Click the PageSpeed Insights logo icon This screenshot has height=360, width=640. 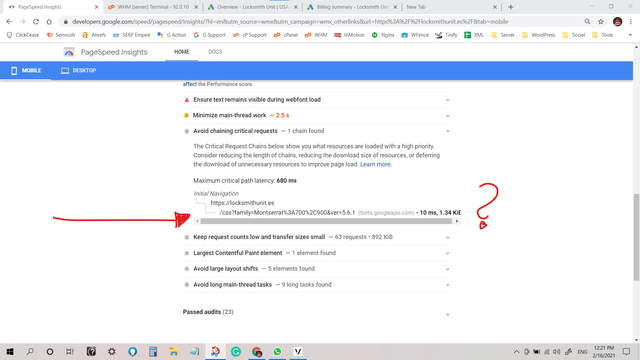(69, 52)
